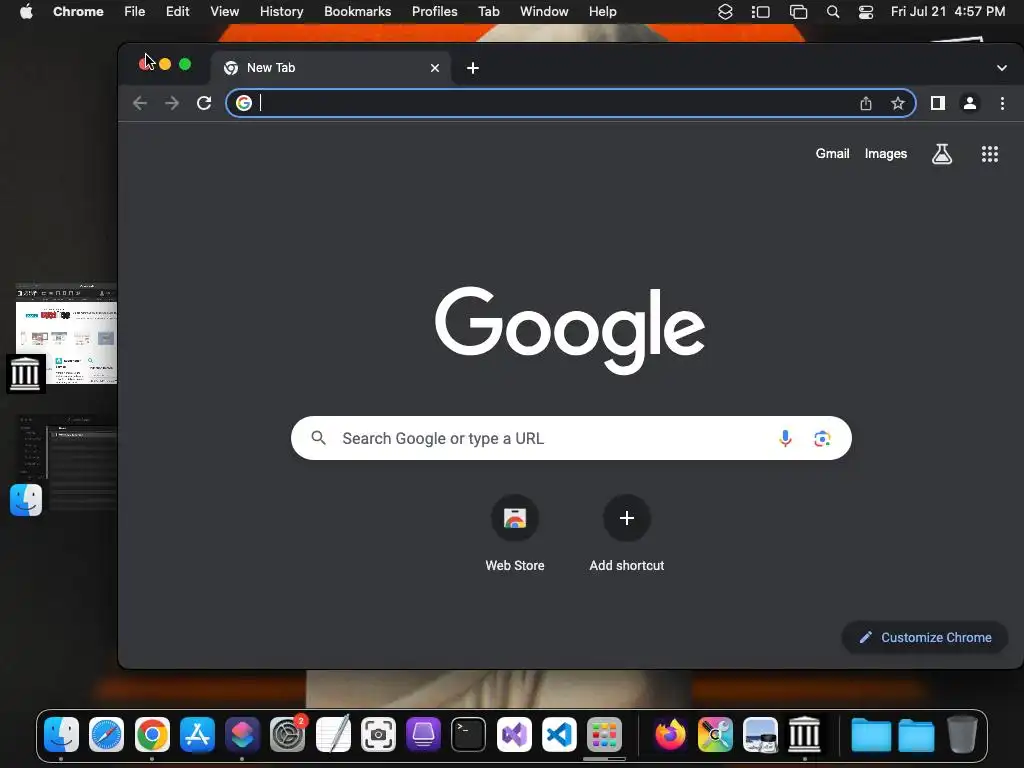This screenshot has height=768, width=1024.
Task: Open the Images link
Action: pos(886,153)
